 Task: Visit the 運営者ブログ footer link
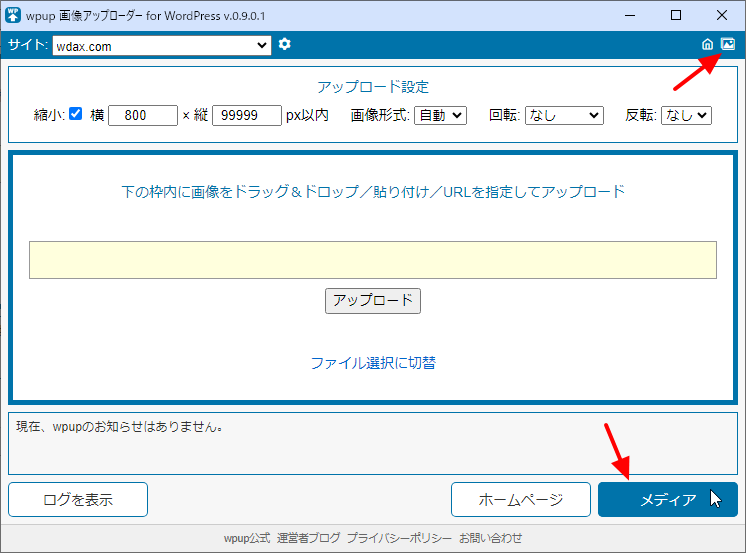point(308,538)
